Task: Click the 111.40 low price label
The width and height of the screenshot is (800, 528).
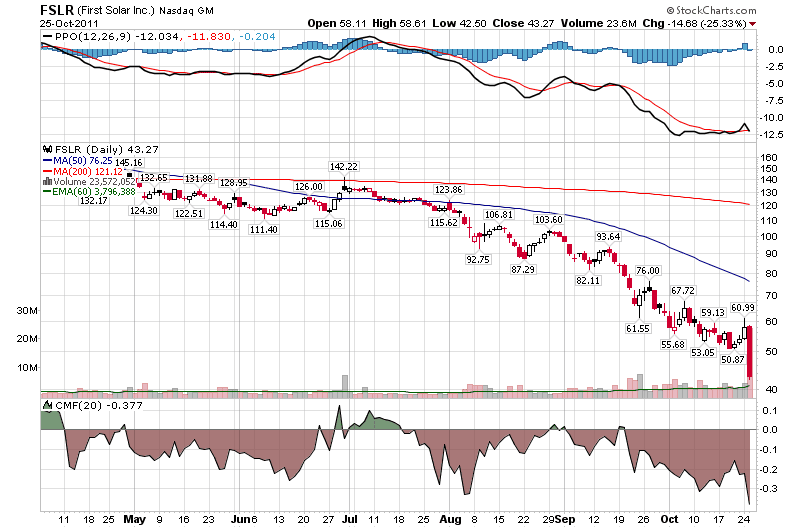Action: (x=263, y=230)
